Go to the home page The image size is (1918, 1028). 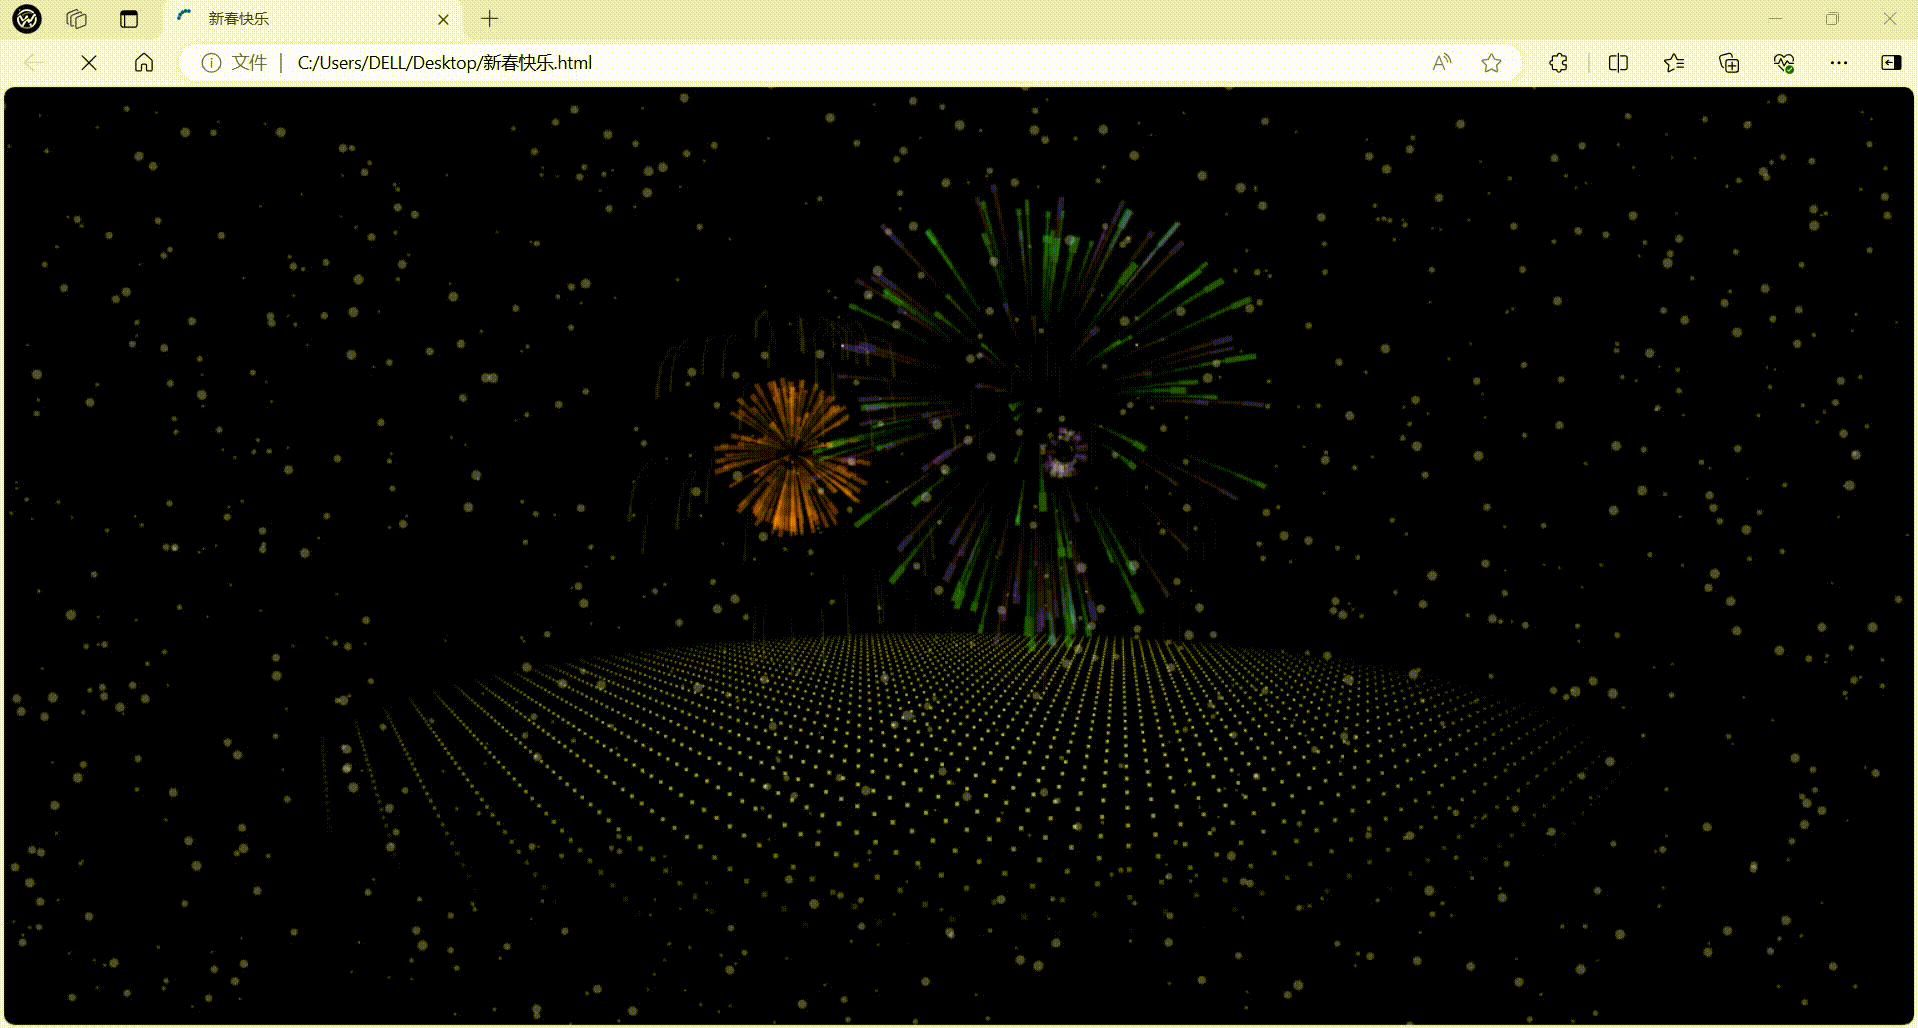(144, 63)
